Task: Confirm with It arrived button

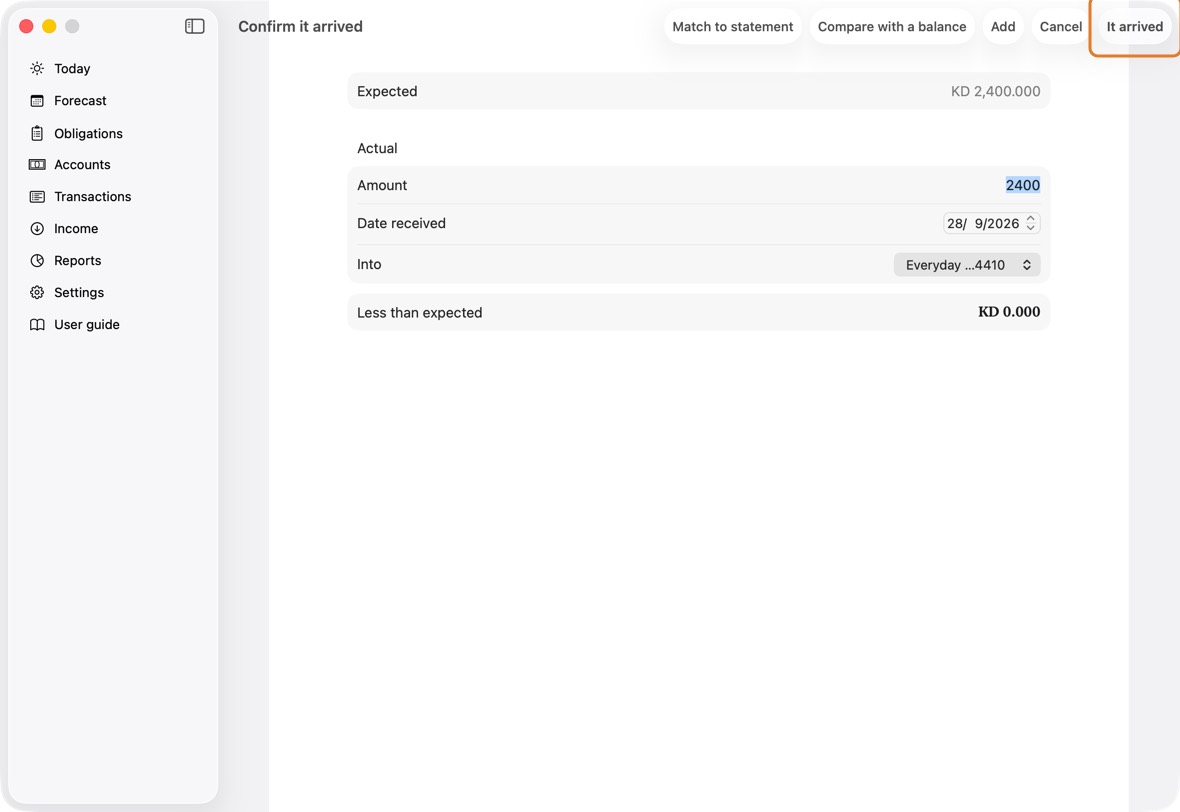Action: pyautogui.click(x=1134, y=26)
